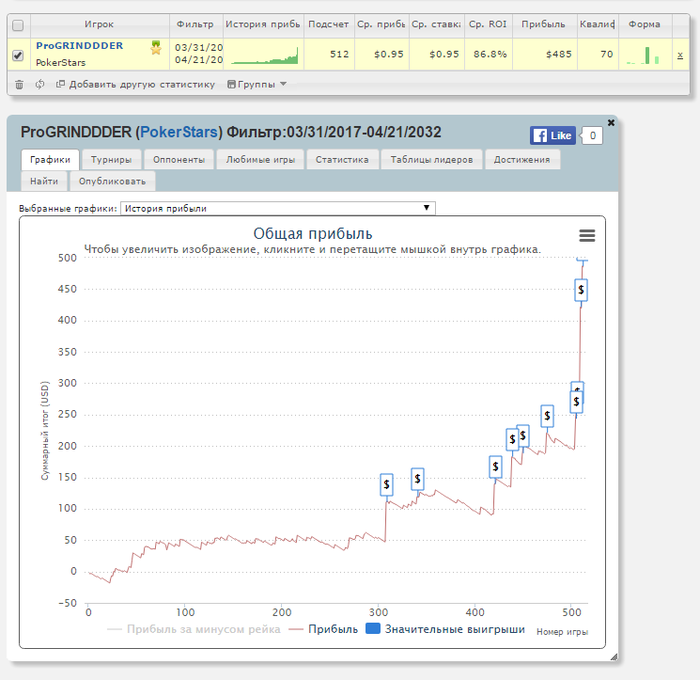This screenshot has height=680, width=700.
Task: Click the Ср. ROI column header
Action: tap(488, 25)
